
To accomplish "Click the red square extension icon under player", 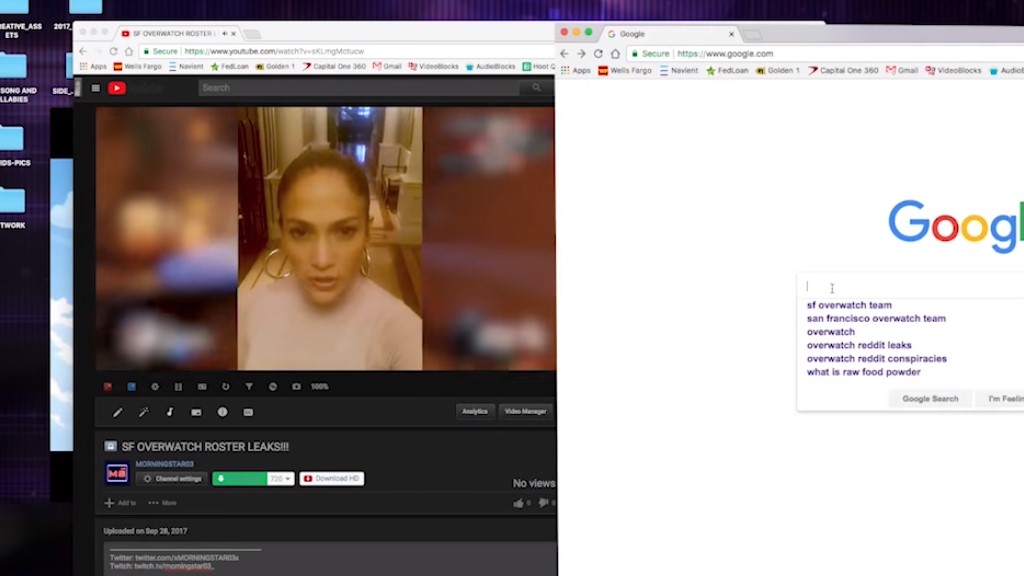I will 108,387.
